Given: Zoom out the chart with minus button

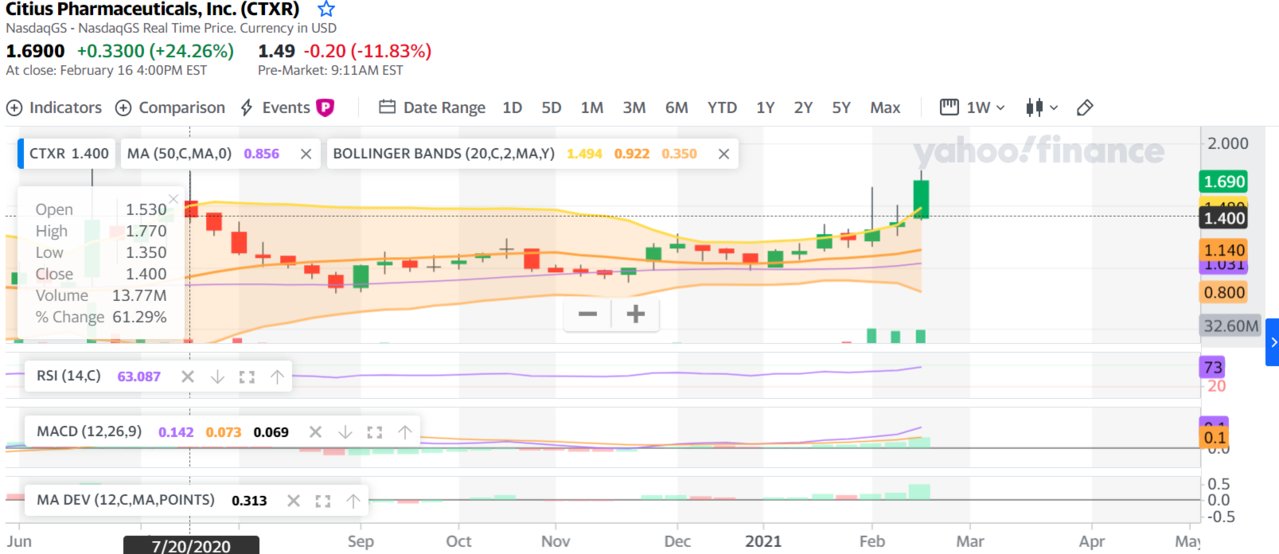Looking at the screenshot, I should (588, 315).
